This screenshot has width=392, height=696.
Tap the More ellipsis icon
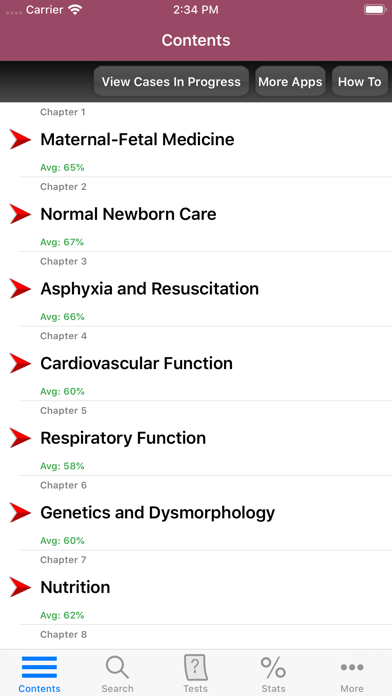(352, 667)
